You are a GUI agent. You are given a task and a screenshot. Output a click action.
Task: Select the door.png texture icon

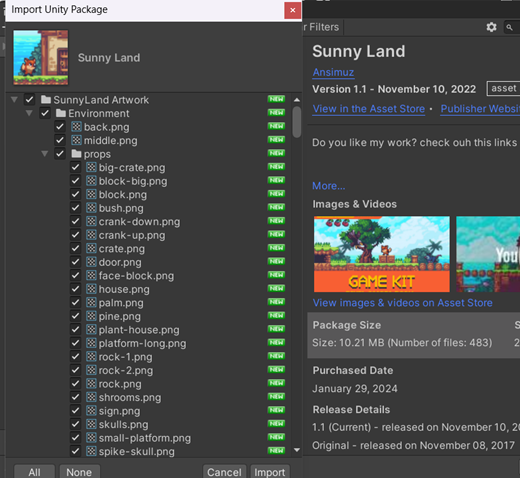[91, 262]
